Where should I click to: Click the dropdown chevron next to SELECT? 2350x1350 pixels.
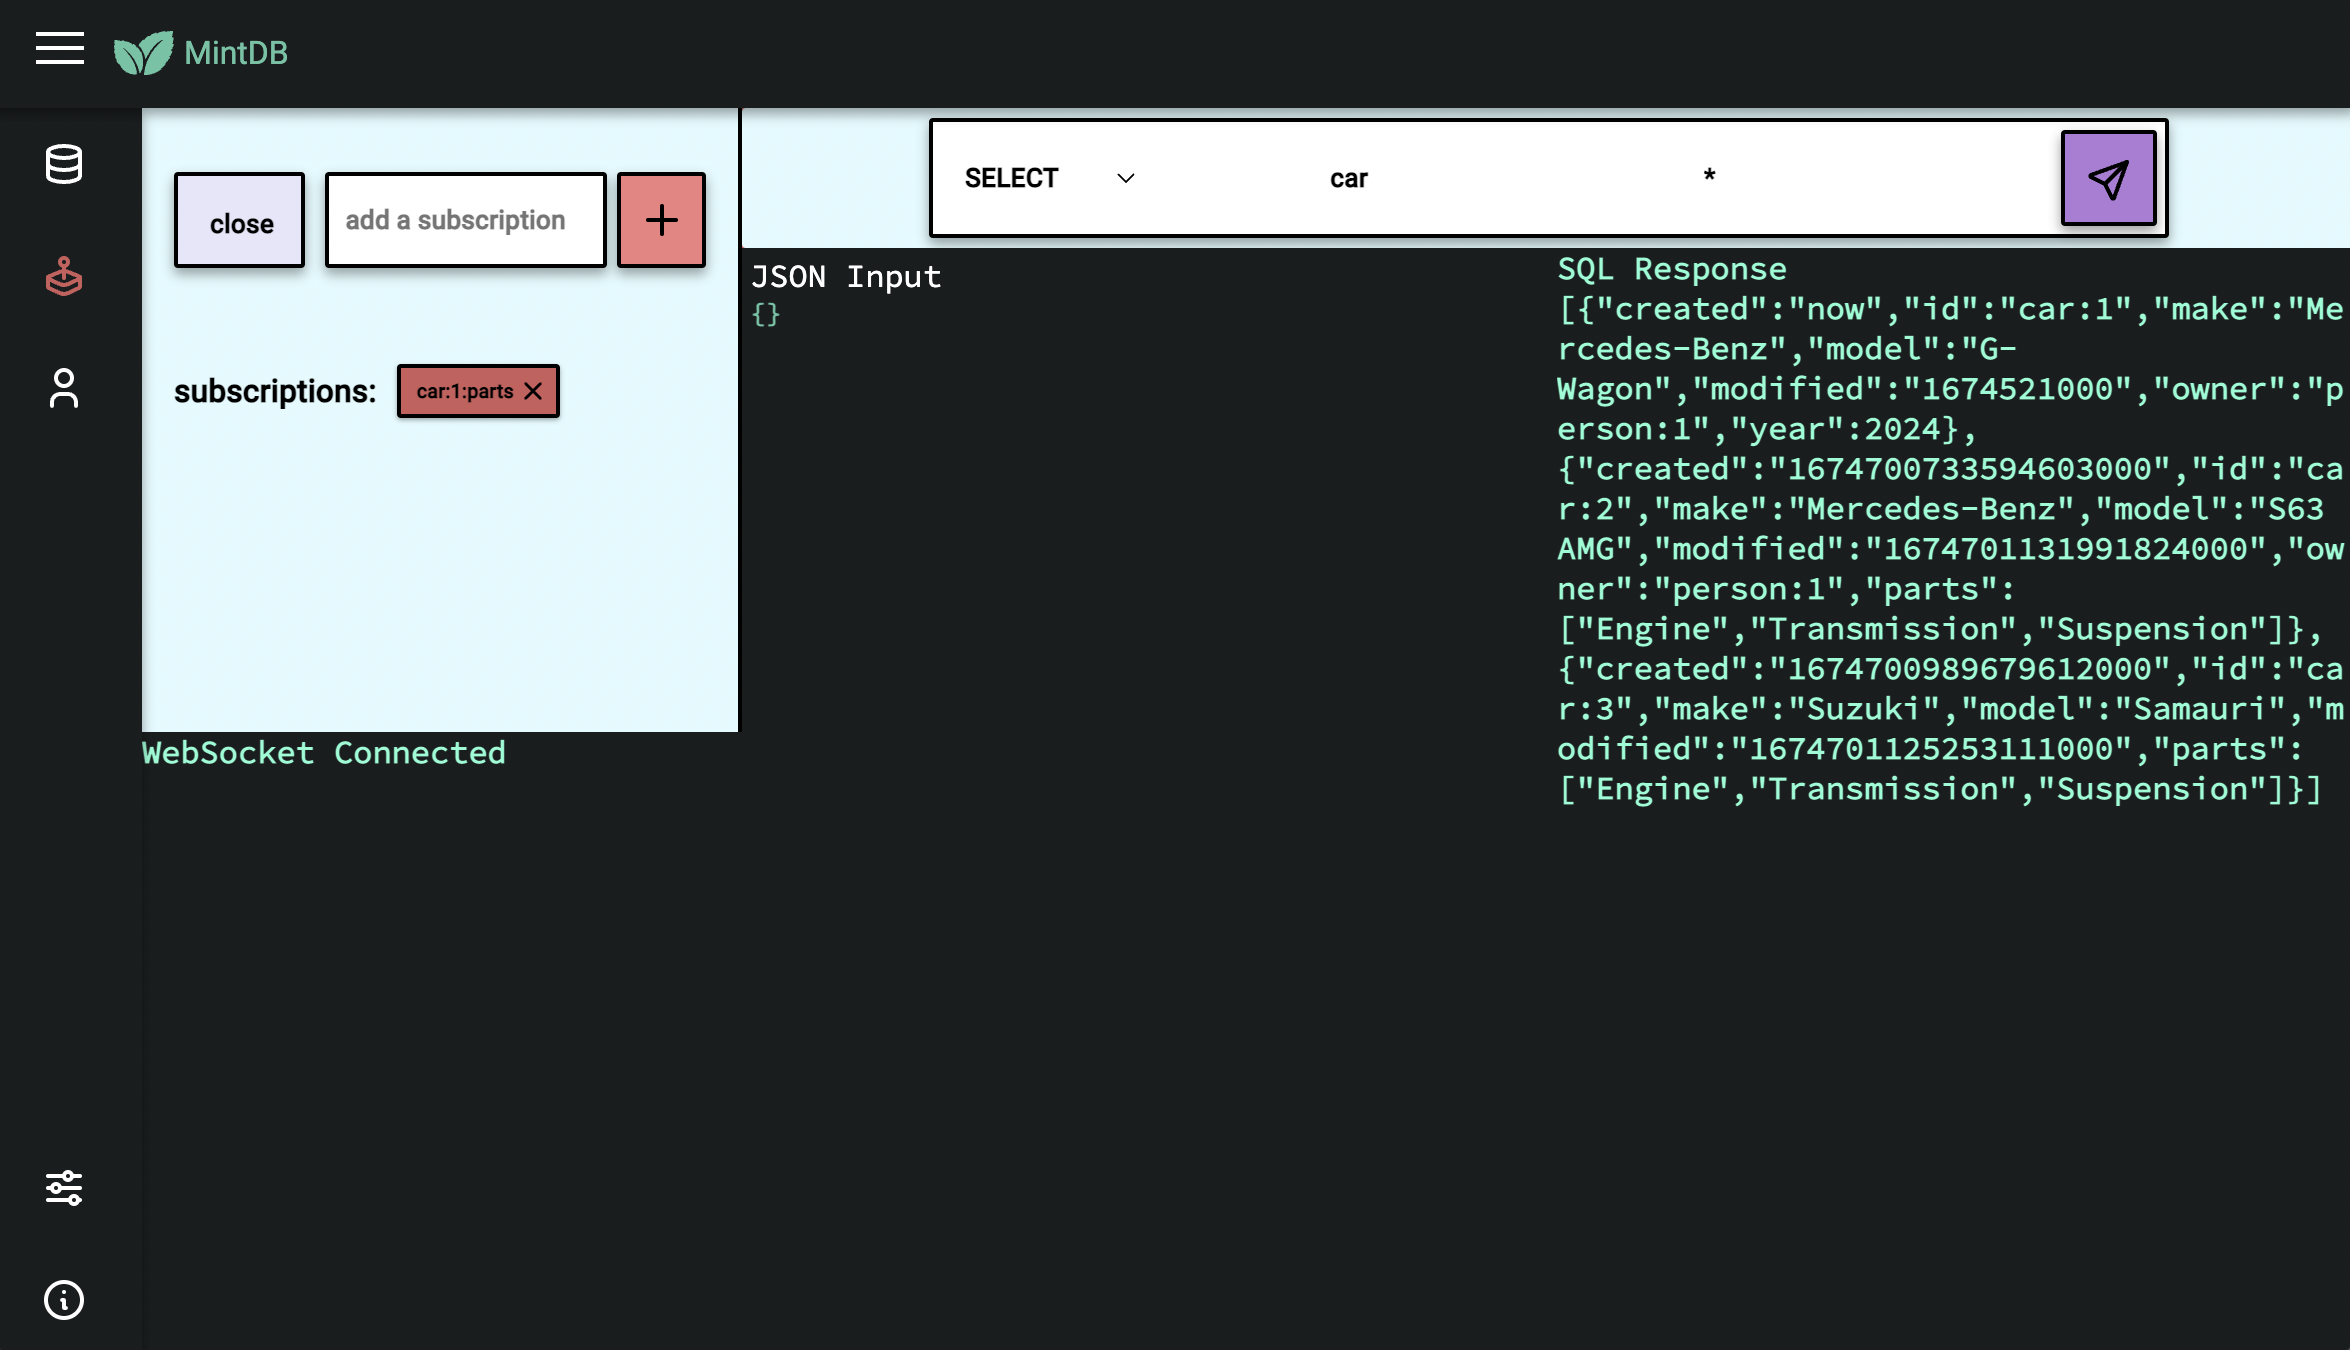(x=1126, y=178)
